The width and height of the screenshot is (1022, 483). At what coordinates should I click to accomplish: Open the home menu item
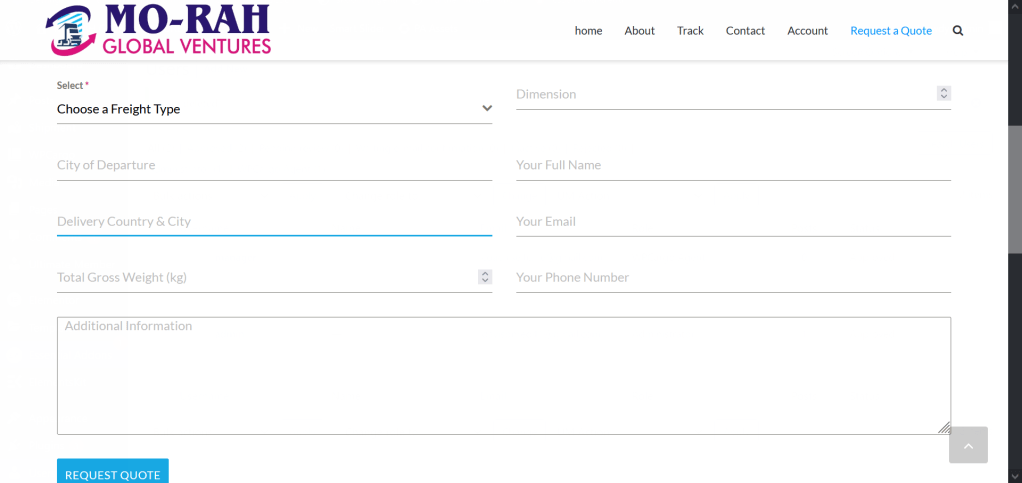pyautogui.click(x=588, y=31)
